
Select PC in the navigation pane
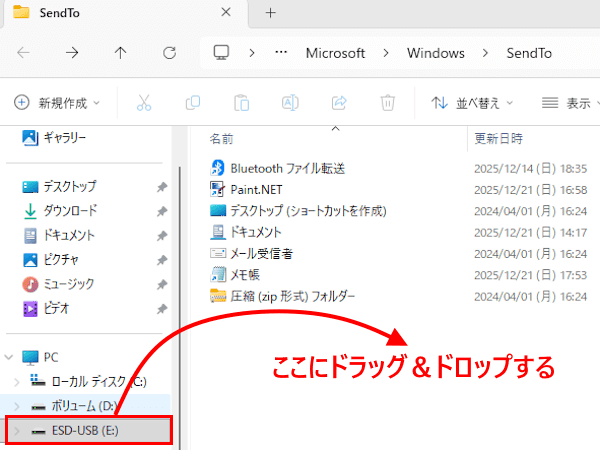pos(40,357)
